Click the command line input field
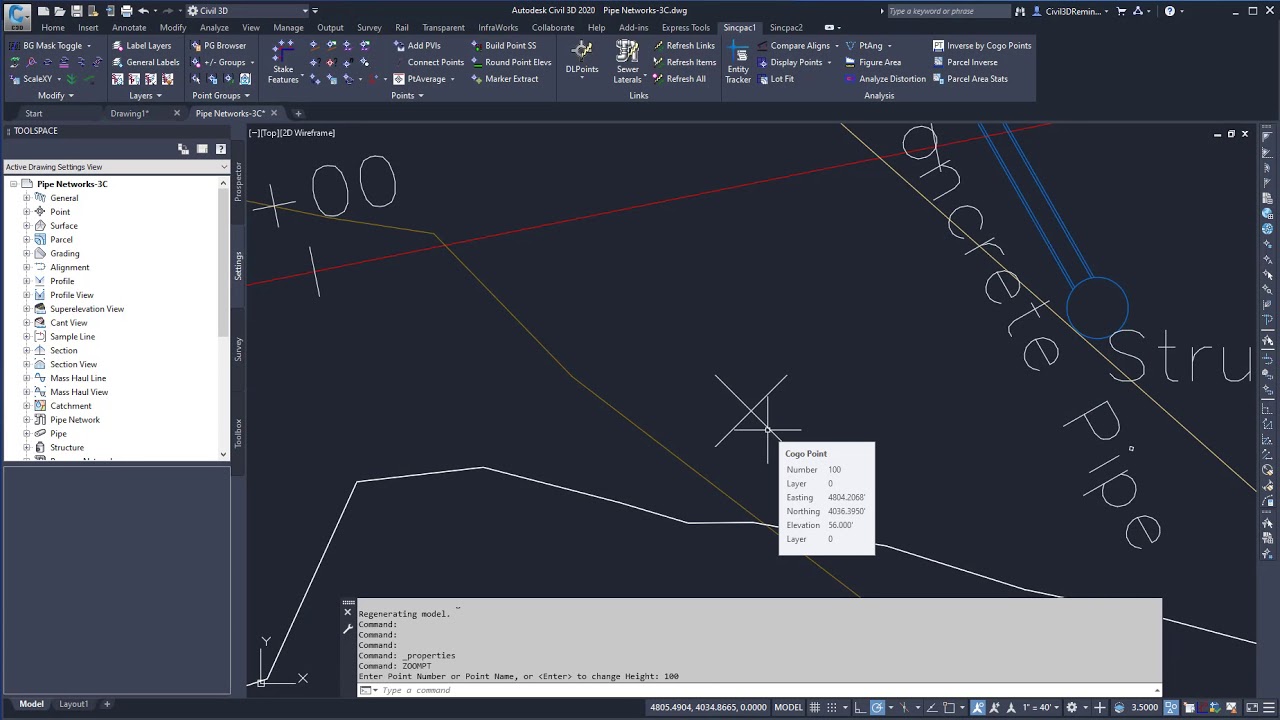The width and height of the screenshot is (1280, 720). (760, 690)
